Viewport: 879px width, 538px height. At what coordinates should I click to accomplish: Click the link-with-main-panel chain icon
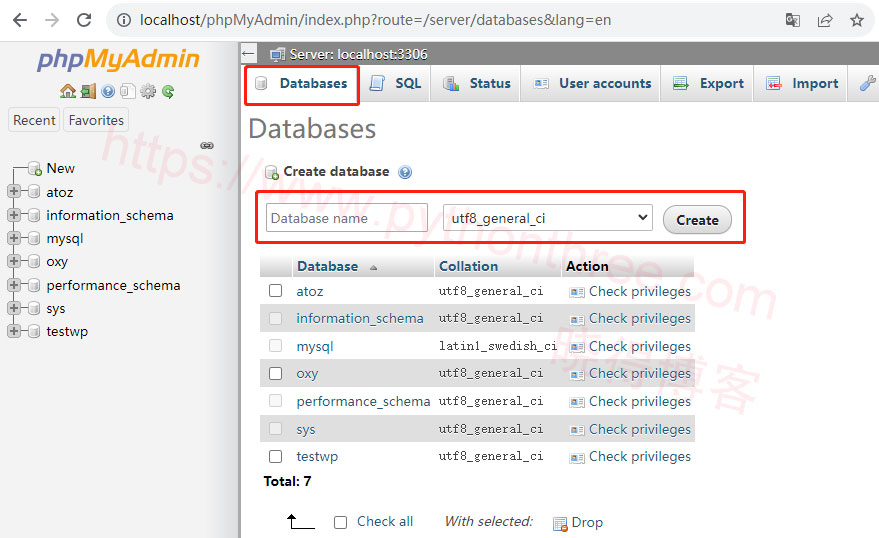[x=207, y=145]
